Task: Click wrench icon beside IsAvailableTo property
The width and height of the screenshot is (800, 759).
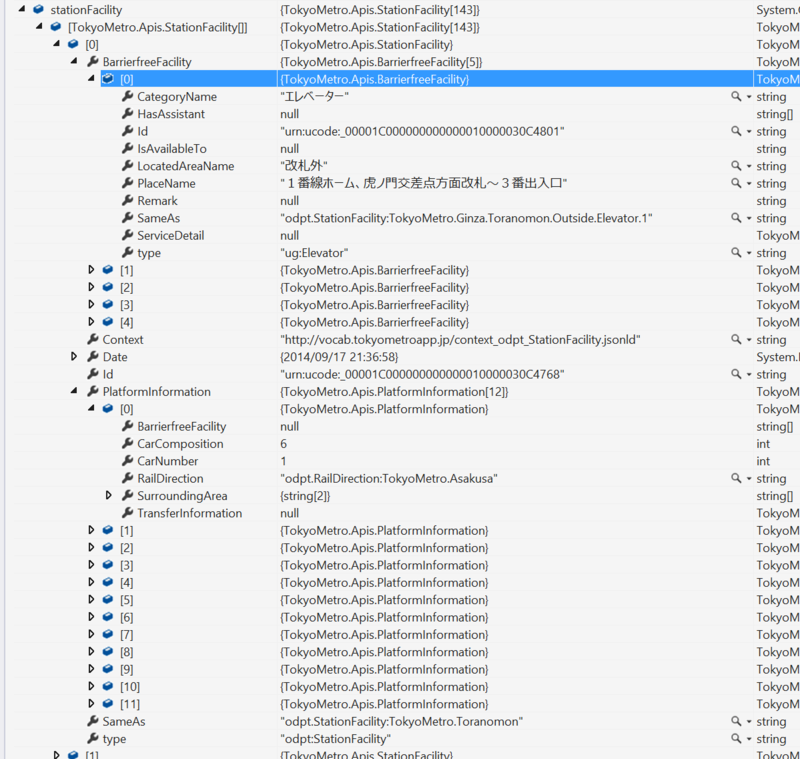Action: [128, 148]
